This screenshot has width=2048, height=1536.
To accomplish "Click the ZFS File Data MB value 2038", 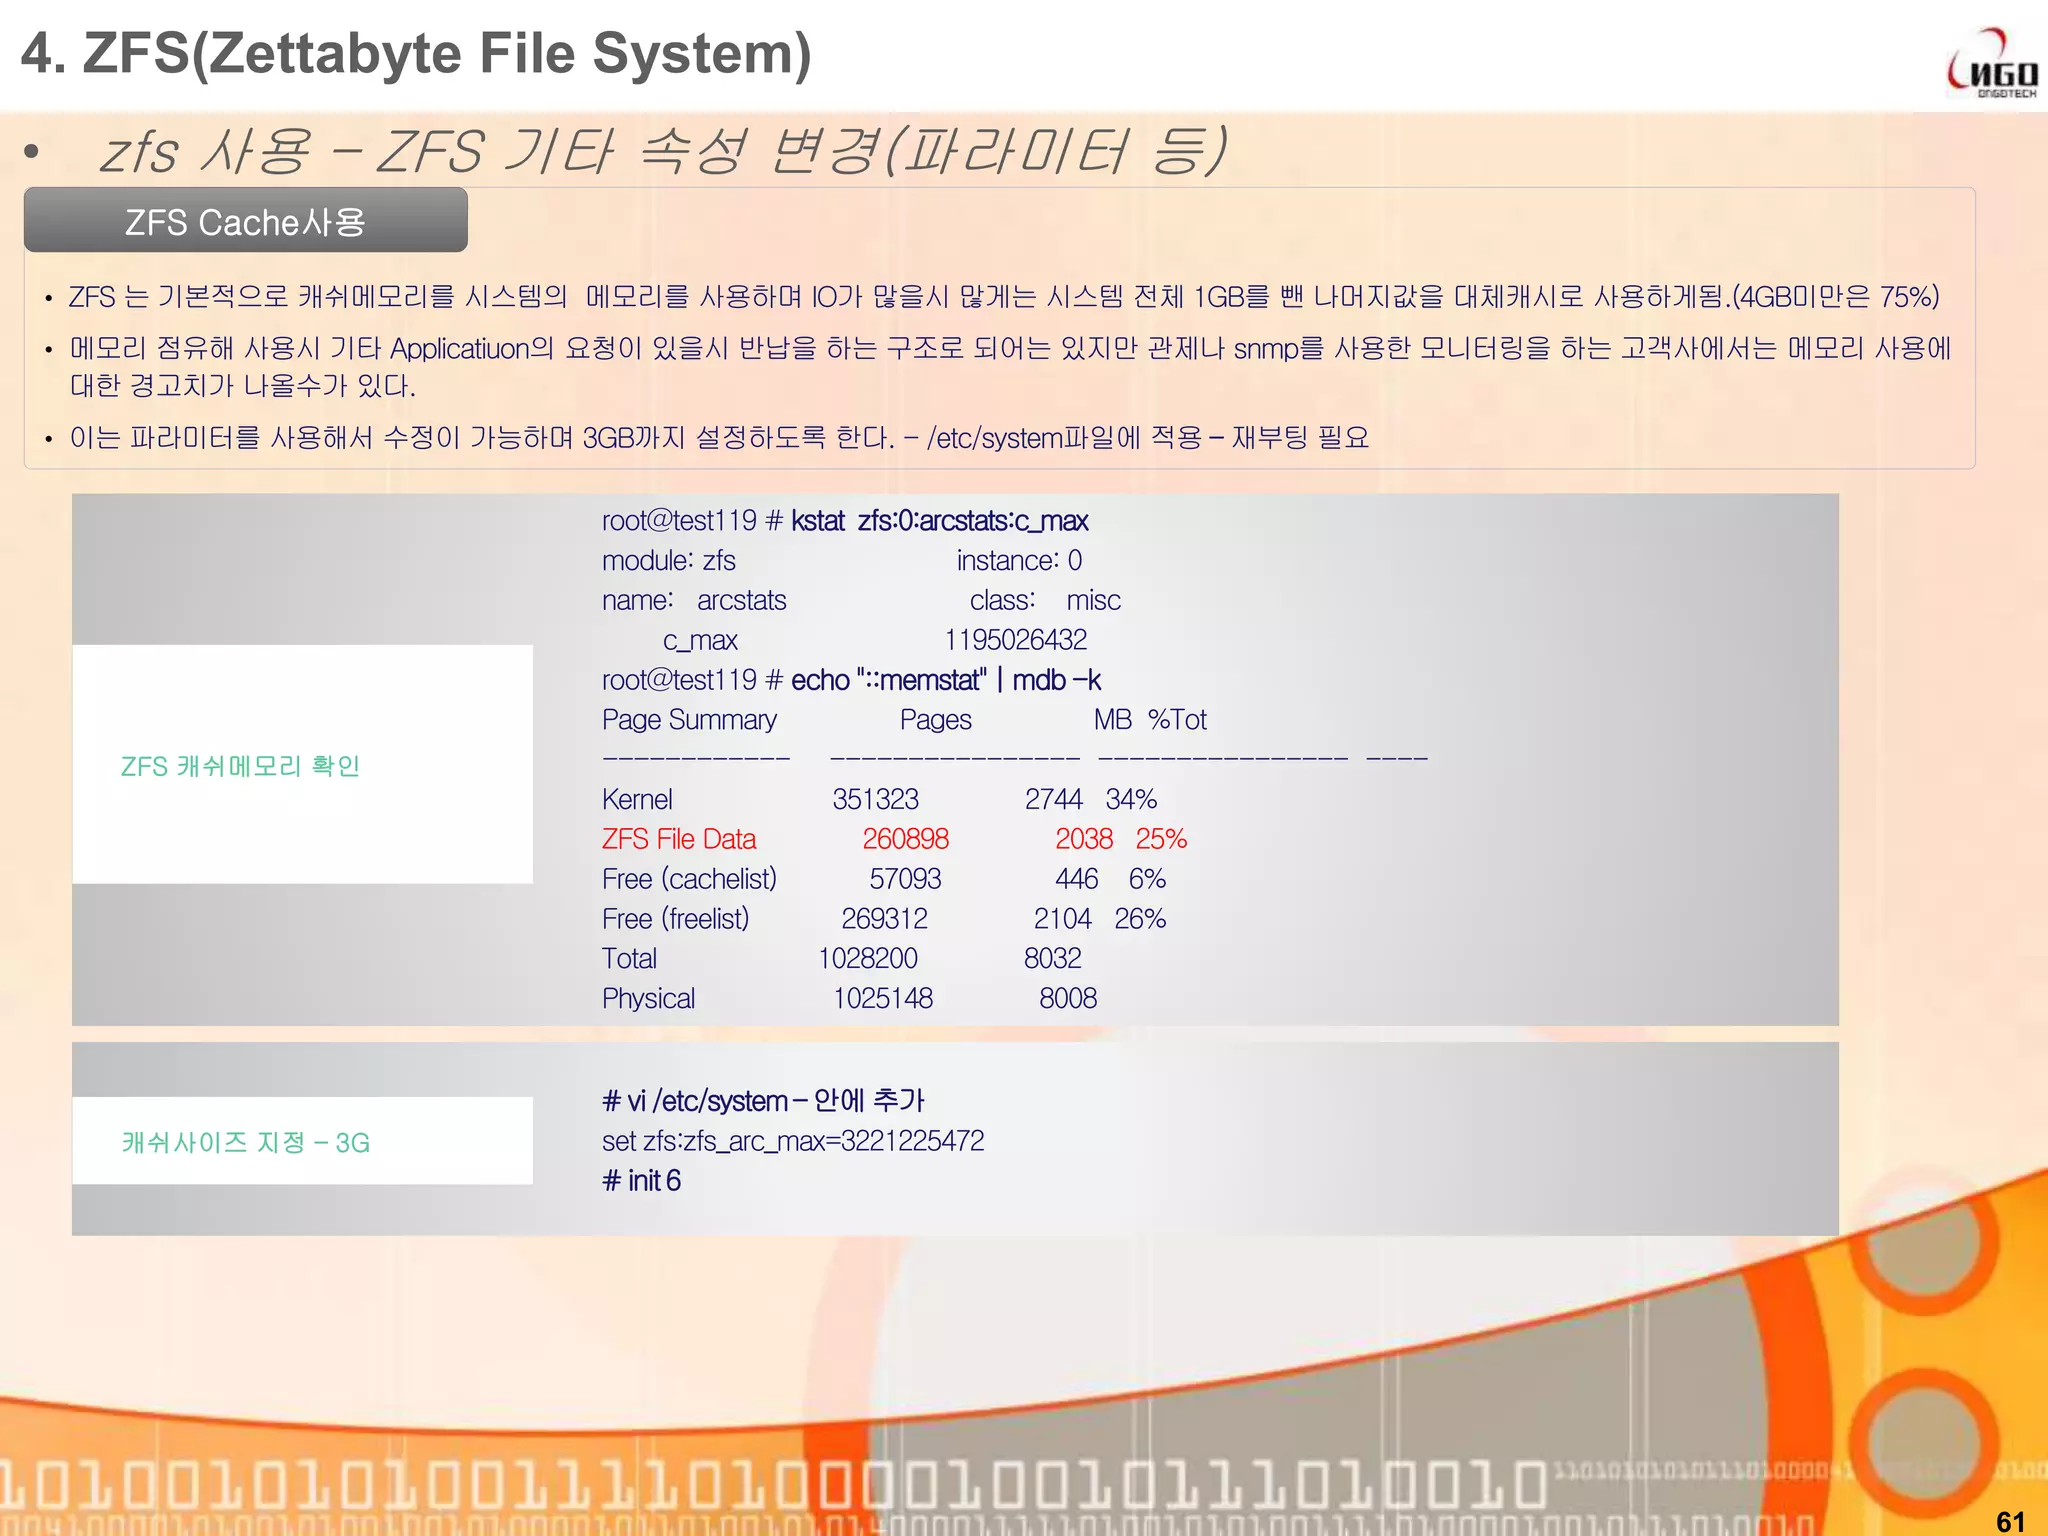I will tap(1084, 839).
